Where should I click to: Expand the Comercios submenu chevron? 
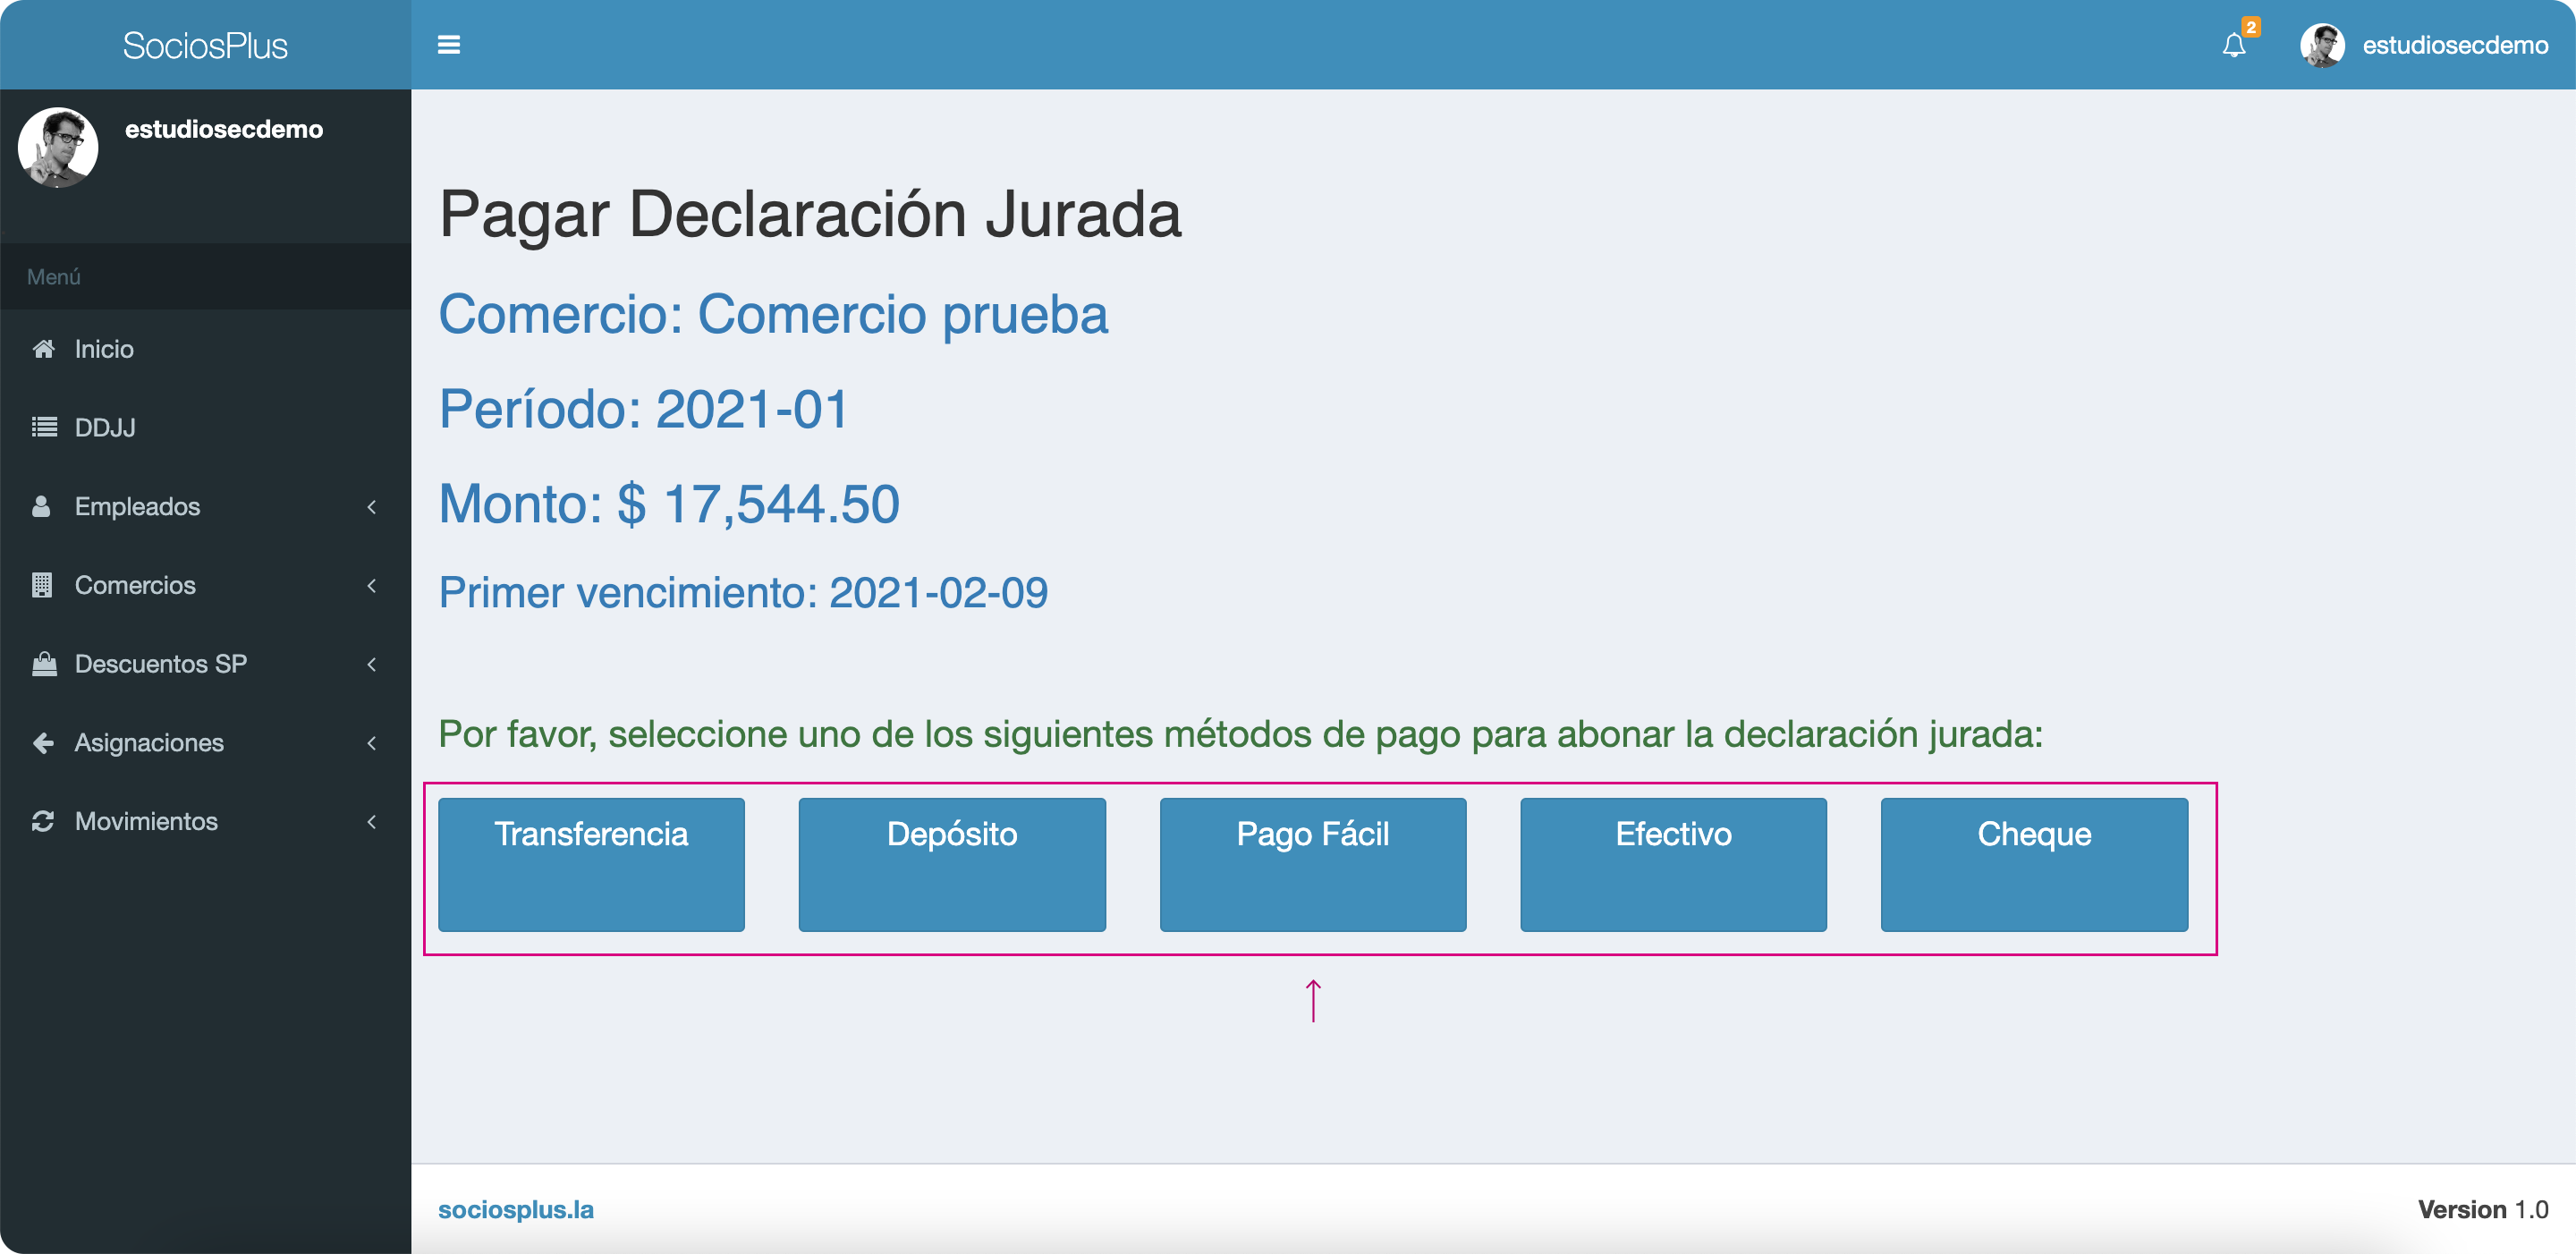pyautogui.click(x=372, y=585)
